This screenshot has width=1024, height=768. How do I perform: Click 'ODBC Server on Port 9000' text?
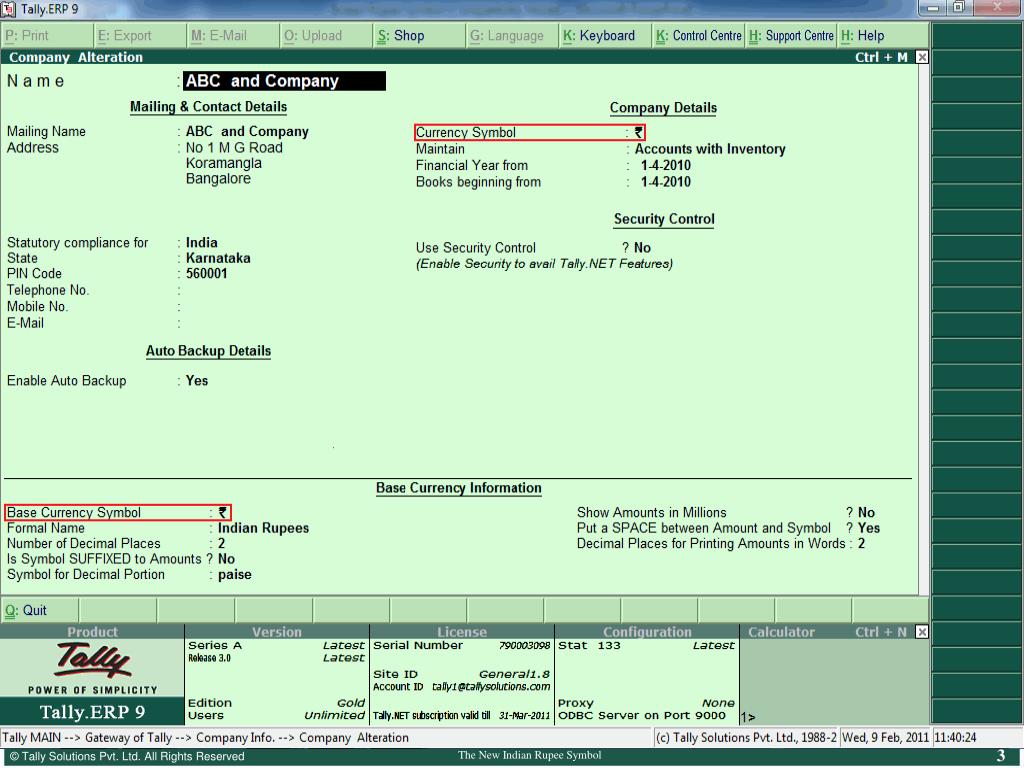coord(641,716)
